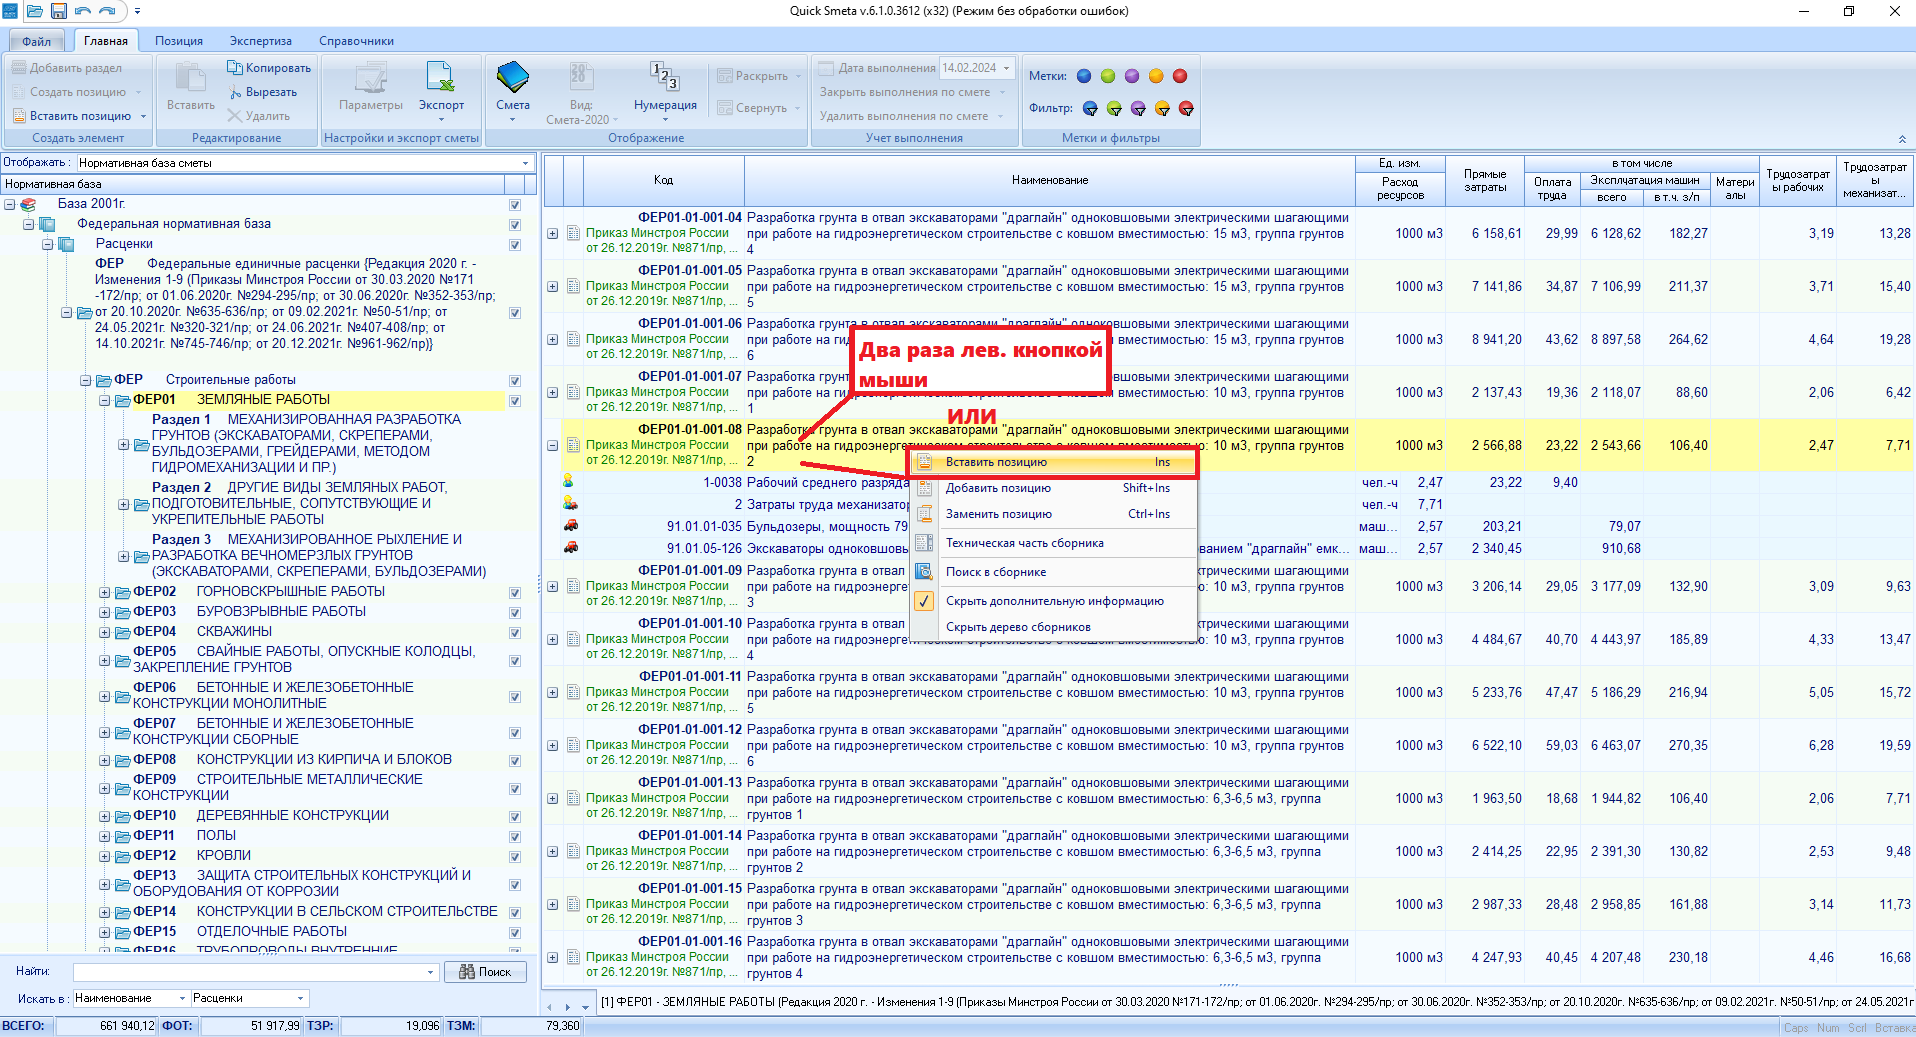
Task: Click the redo arrow in the quick access bar
Action: [107, 11]
